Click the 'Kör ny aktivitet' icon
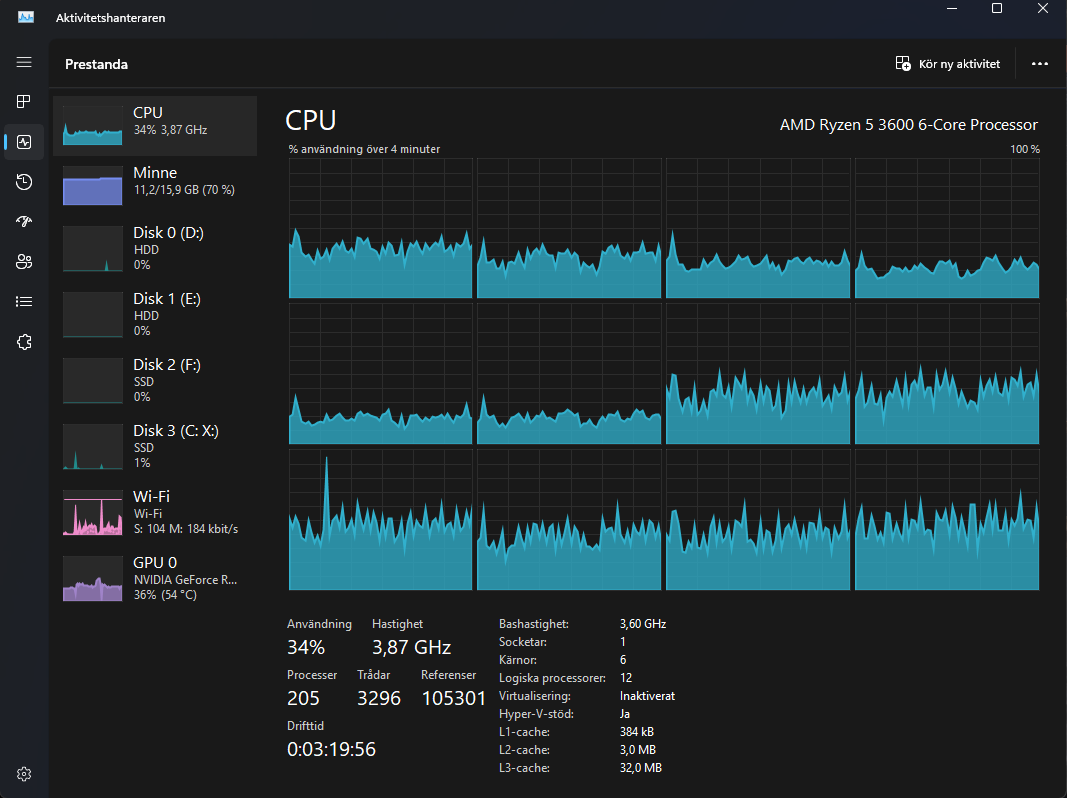Screen dimensions: 1067x798 [x=903, y=63]
